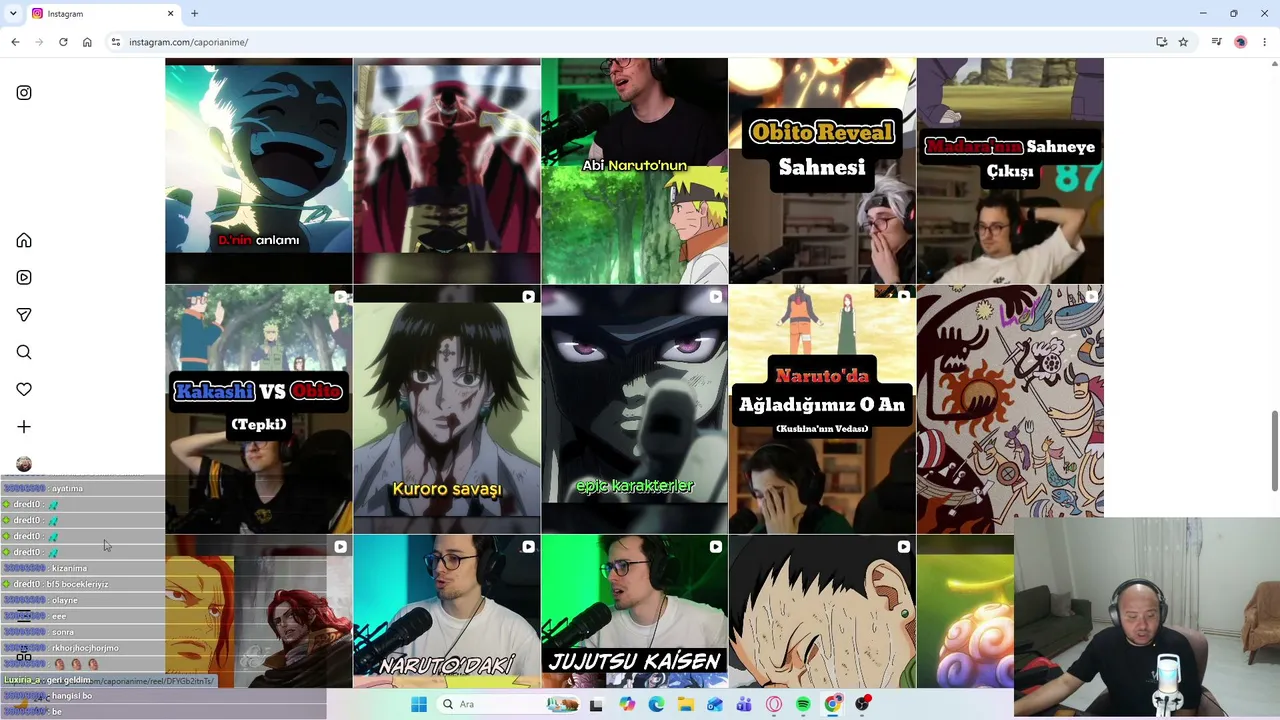Open Chrome three-dot menu
Image resolution: width=1280 pixels, height=720 pixels.
(x=1264, y=42)
